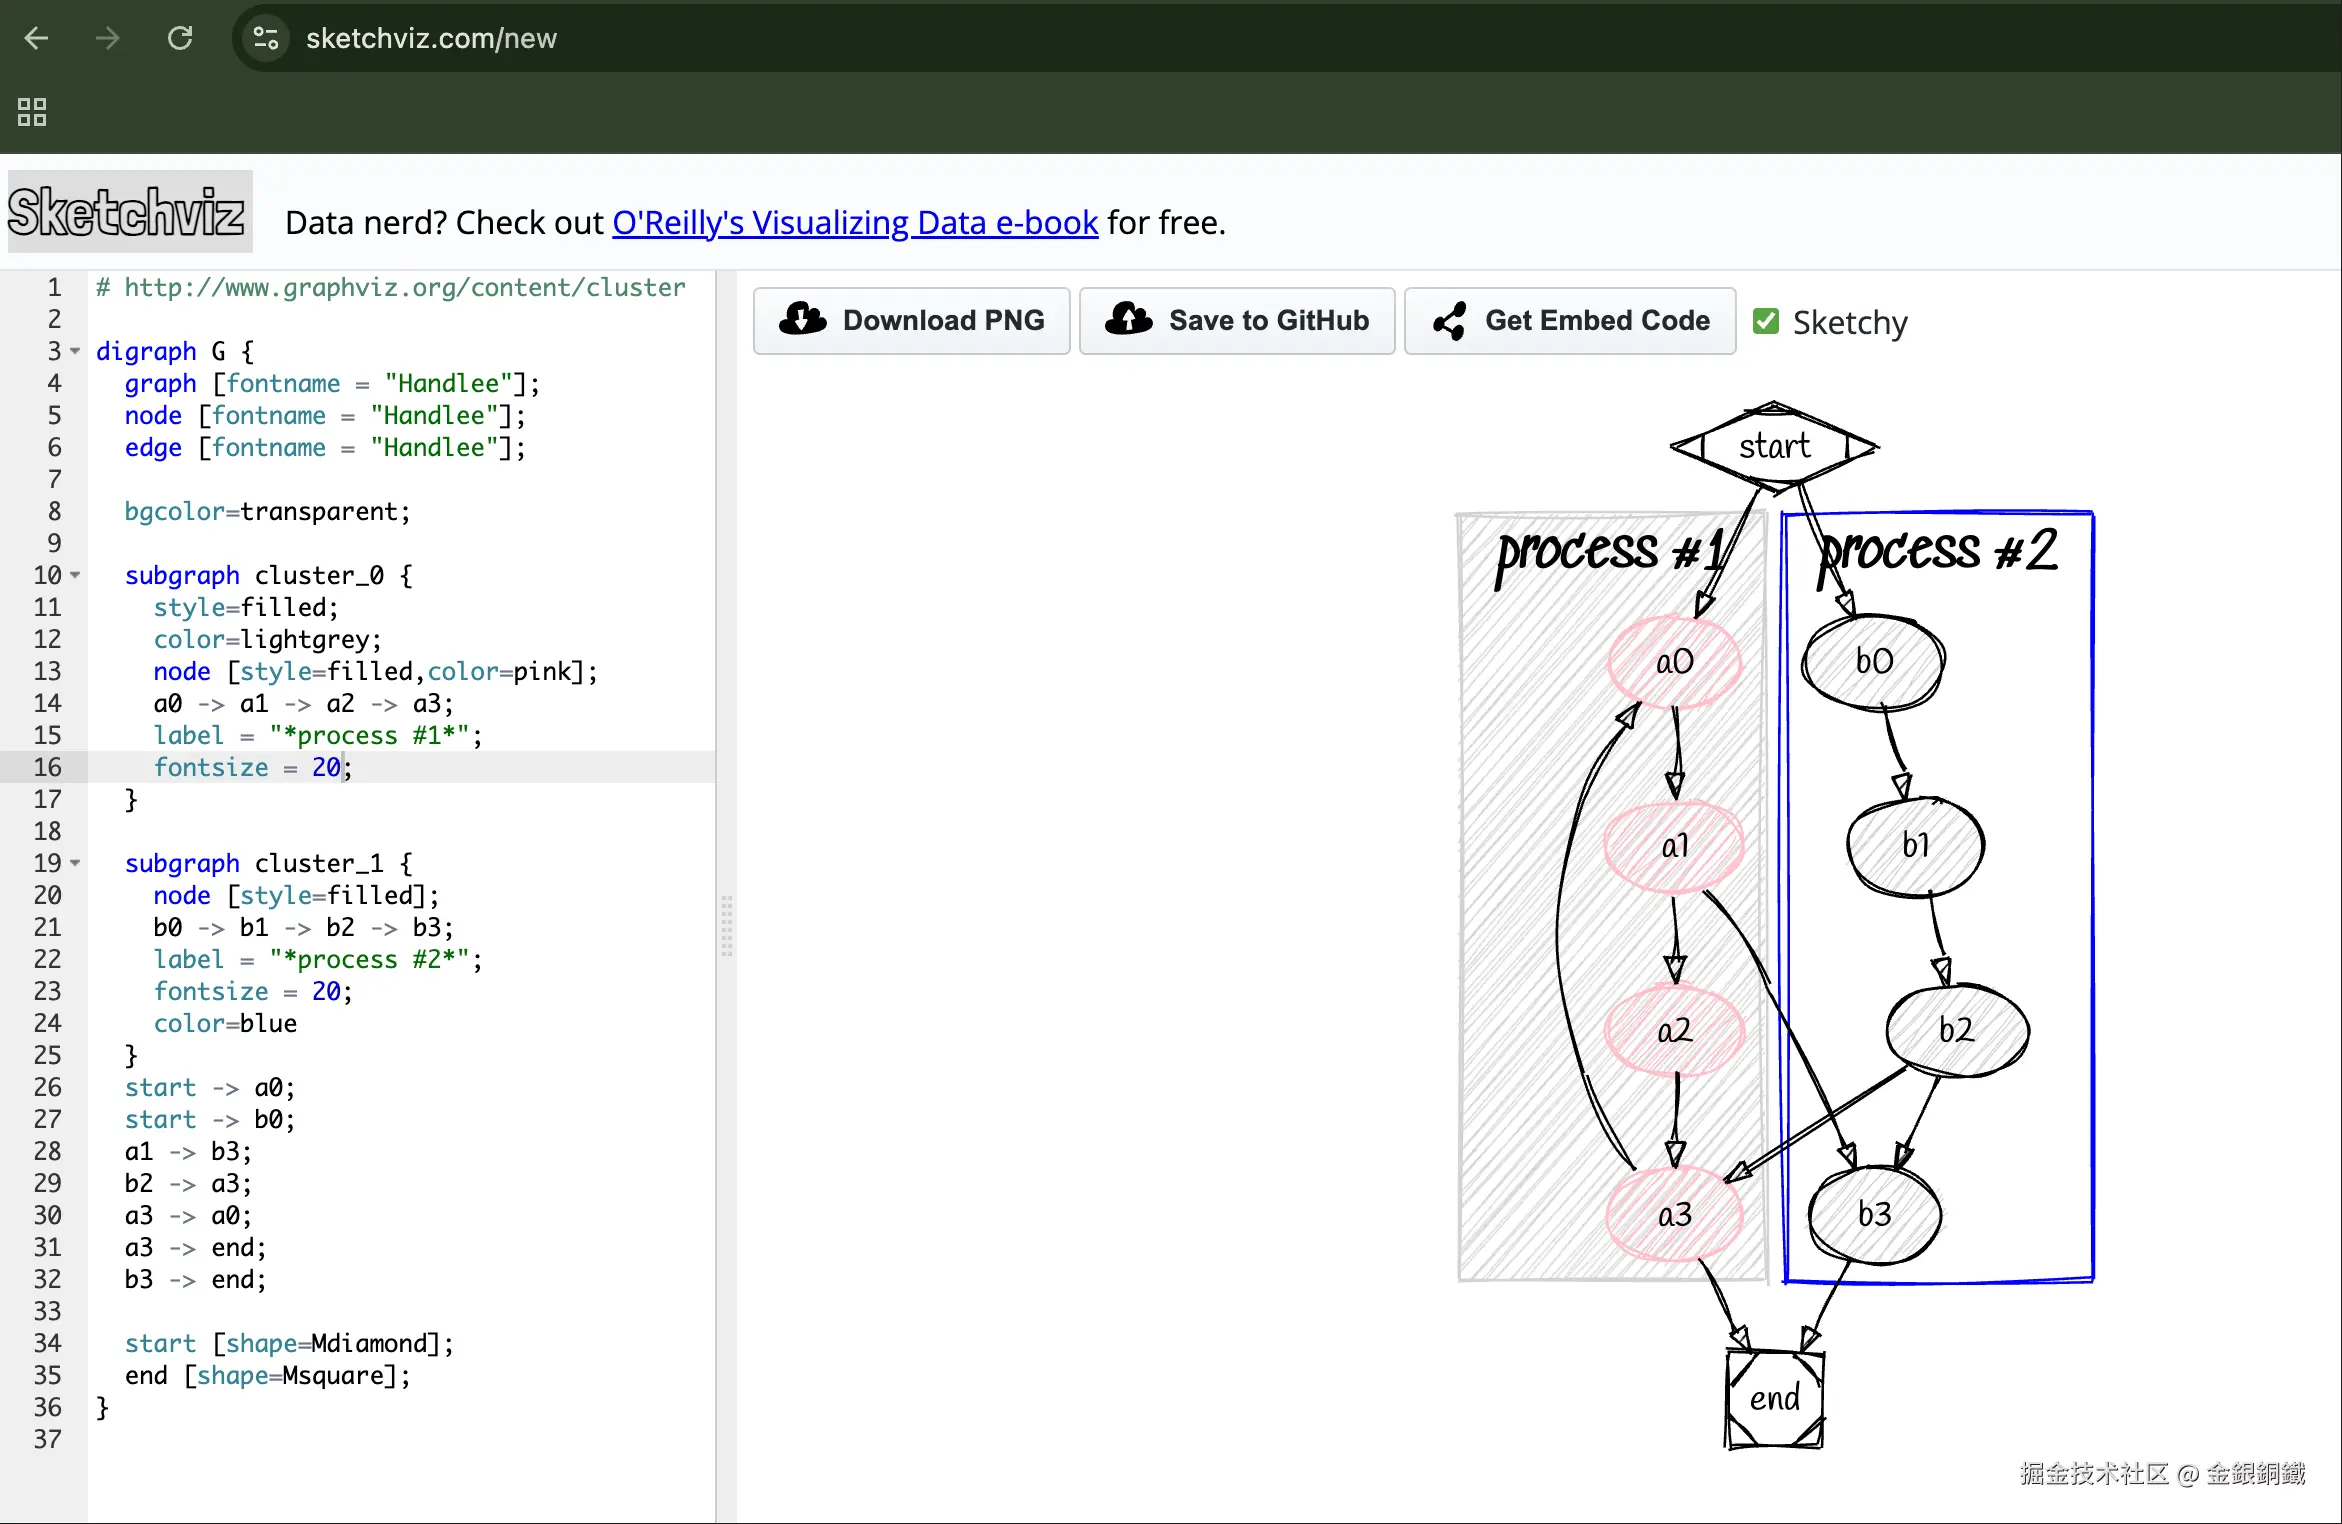Click the address bar URL sketchviz.com/new

tap(431, 38)
